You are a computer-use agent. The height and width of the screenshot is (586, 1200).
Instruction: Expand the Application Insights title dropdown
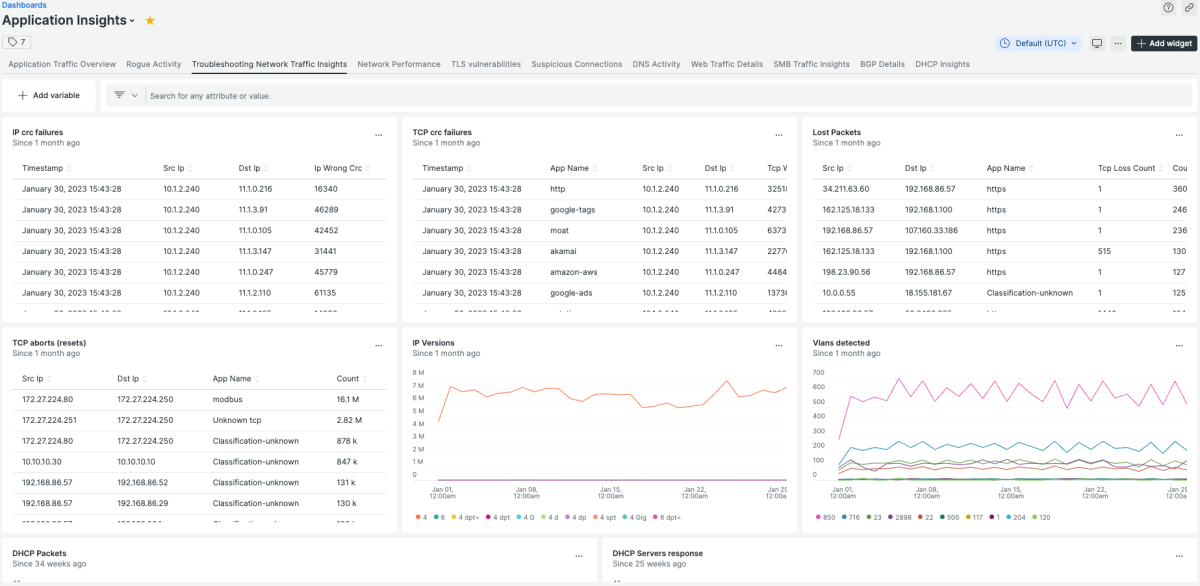pyautogui.click(x=133, y=21)
